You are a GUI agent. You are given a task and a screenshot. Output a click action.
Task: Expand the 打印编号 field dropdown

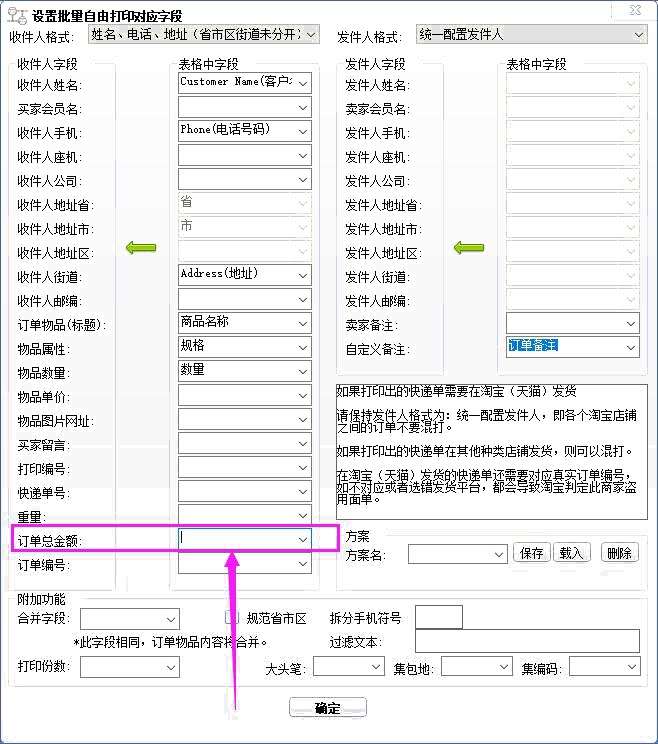[245, 467]
